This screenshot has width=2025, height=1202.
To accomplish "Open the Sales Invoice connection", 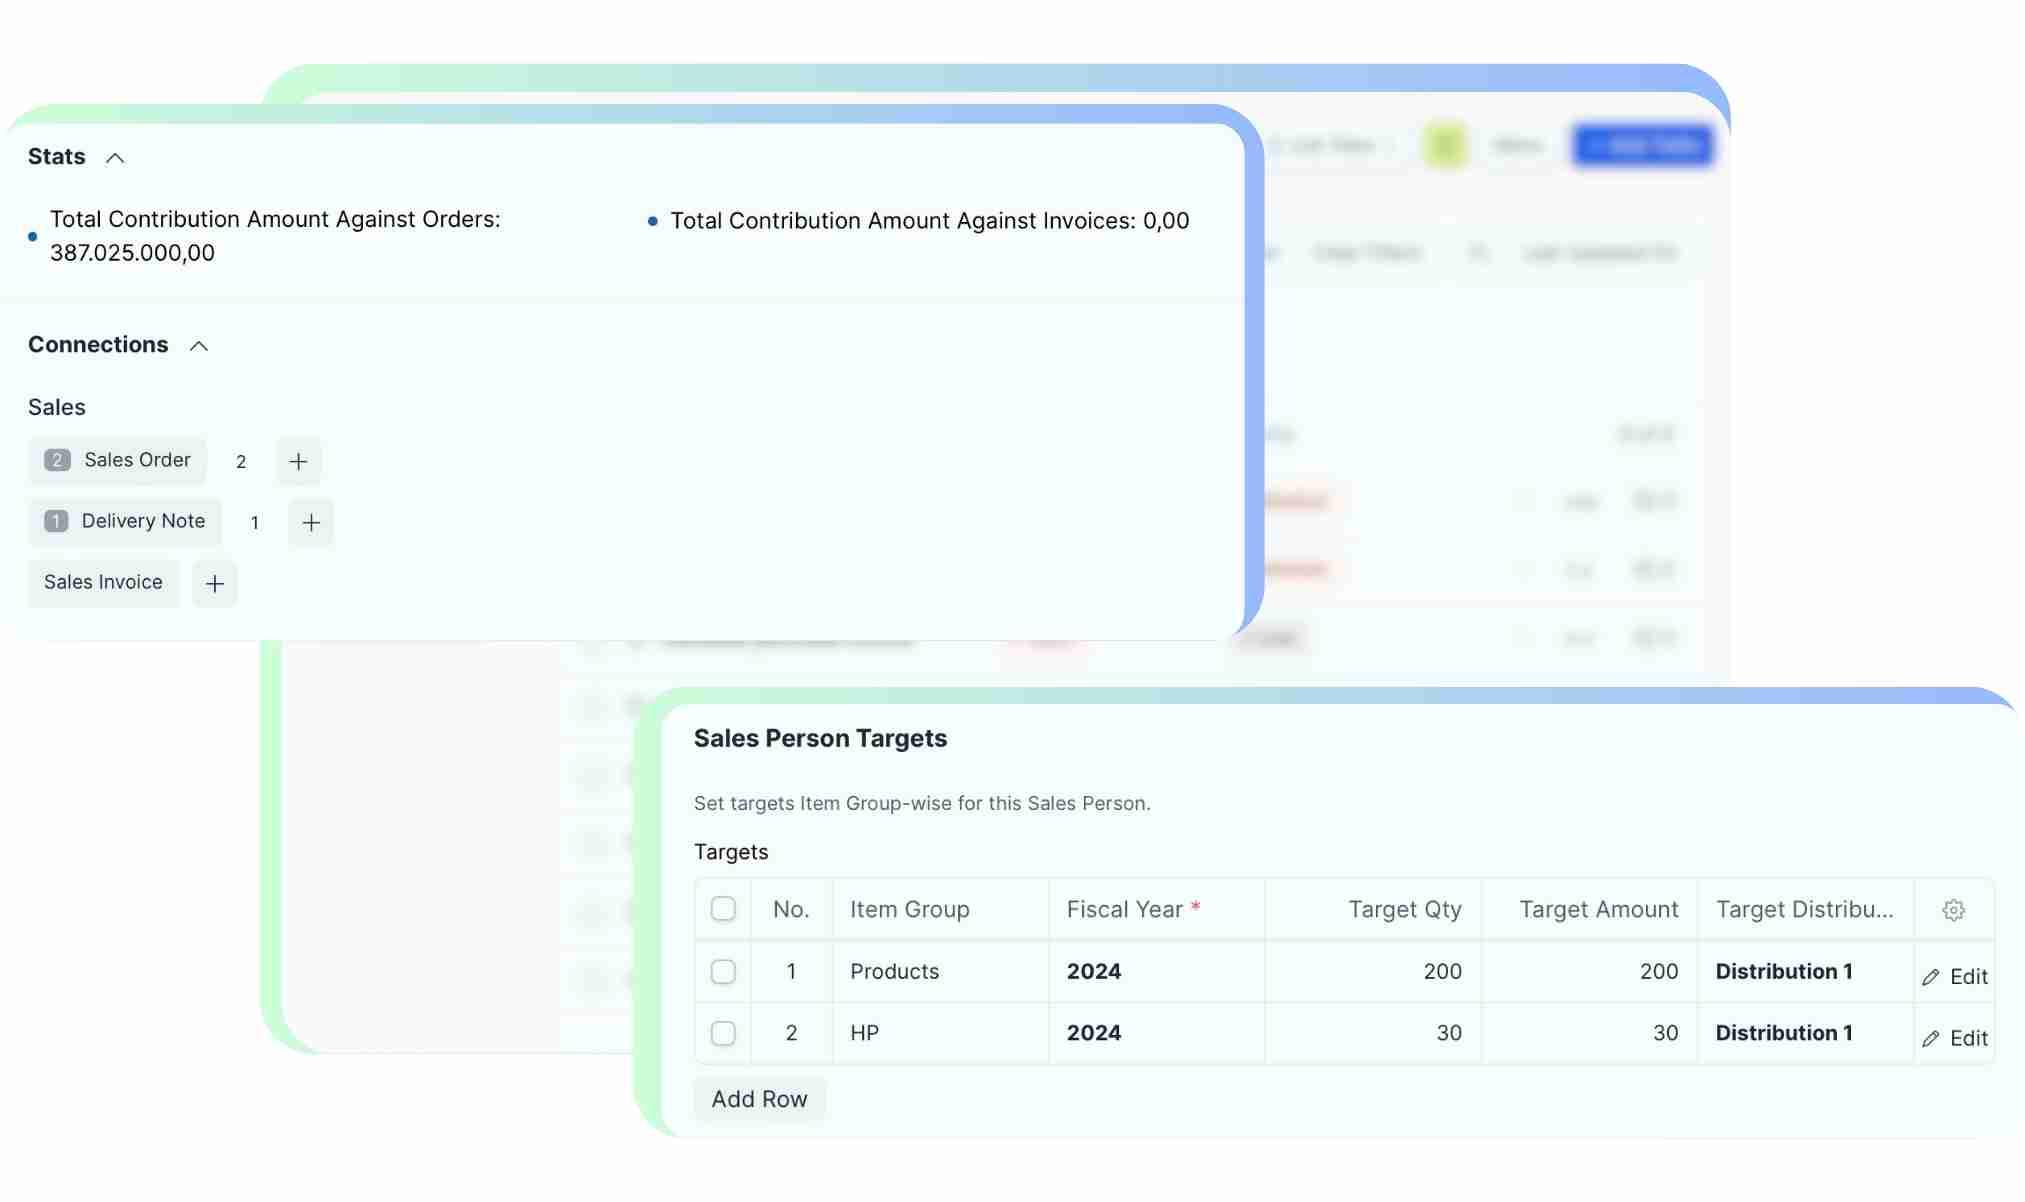I will click(103, 582).
